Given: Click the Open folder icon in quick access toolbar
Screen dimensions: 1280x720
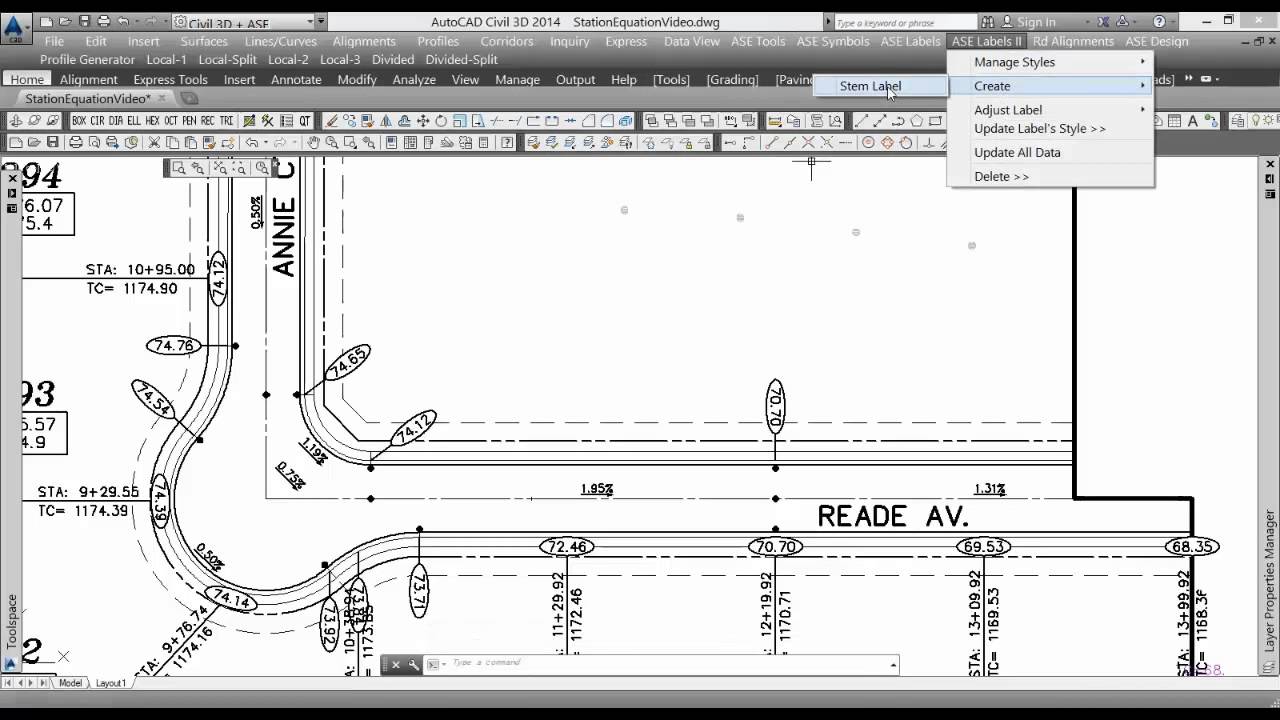Looking at the screenshot, I should coord(65,21).
